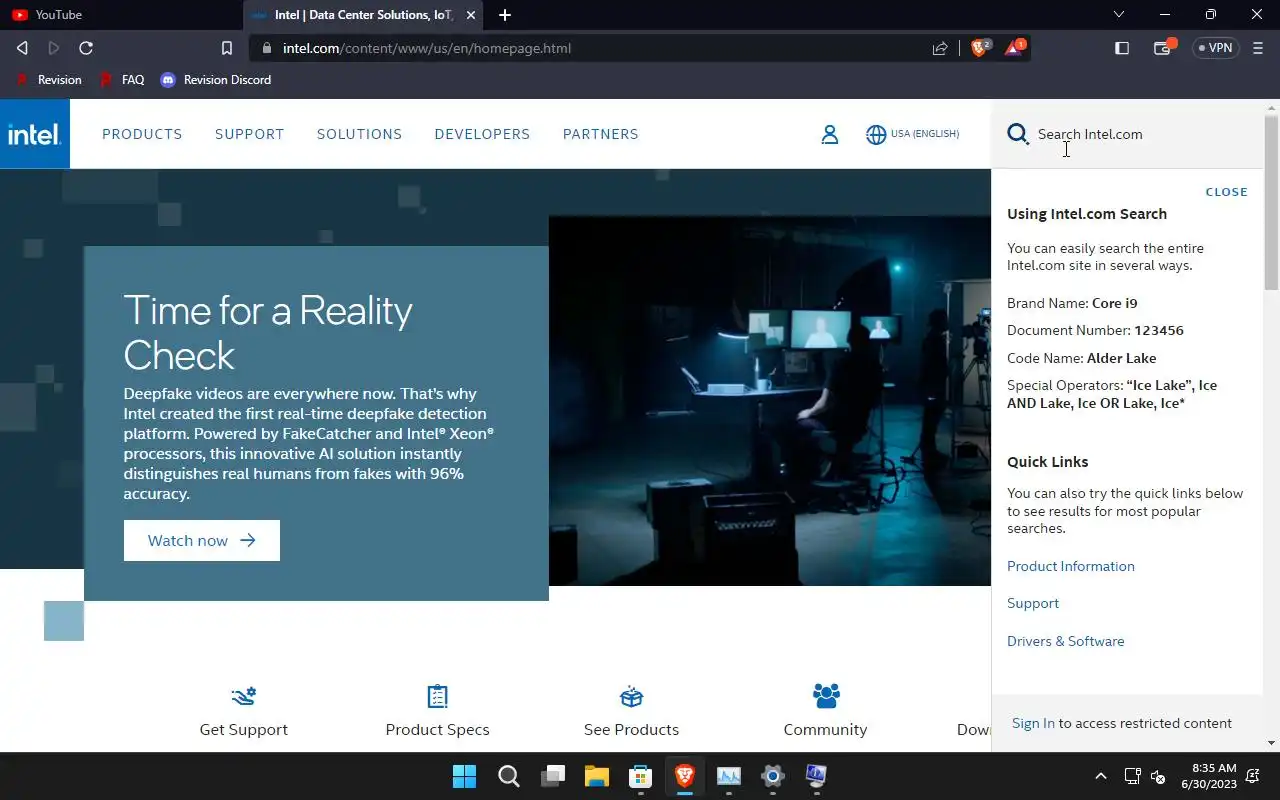Click the magnifier icon in Intel search
Image resolution: width=1280 pixels, height=800 pixels.
tap(1018, 134)
